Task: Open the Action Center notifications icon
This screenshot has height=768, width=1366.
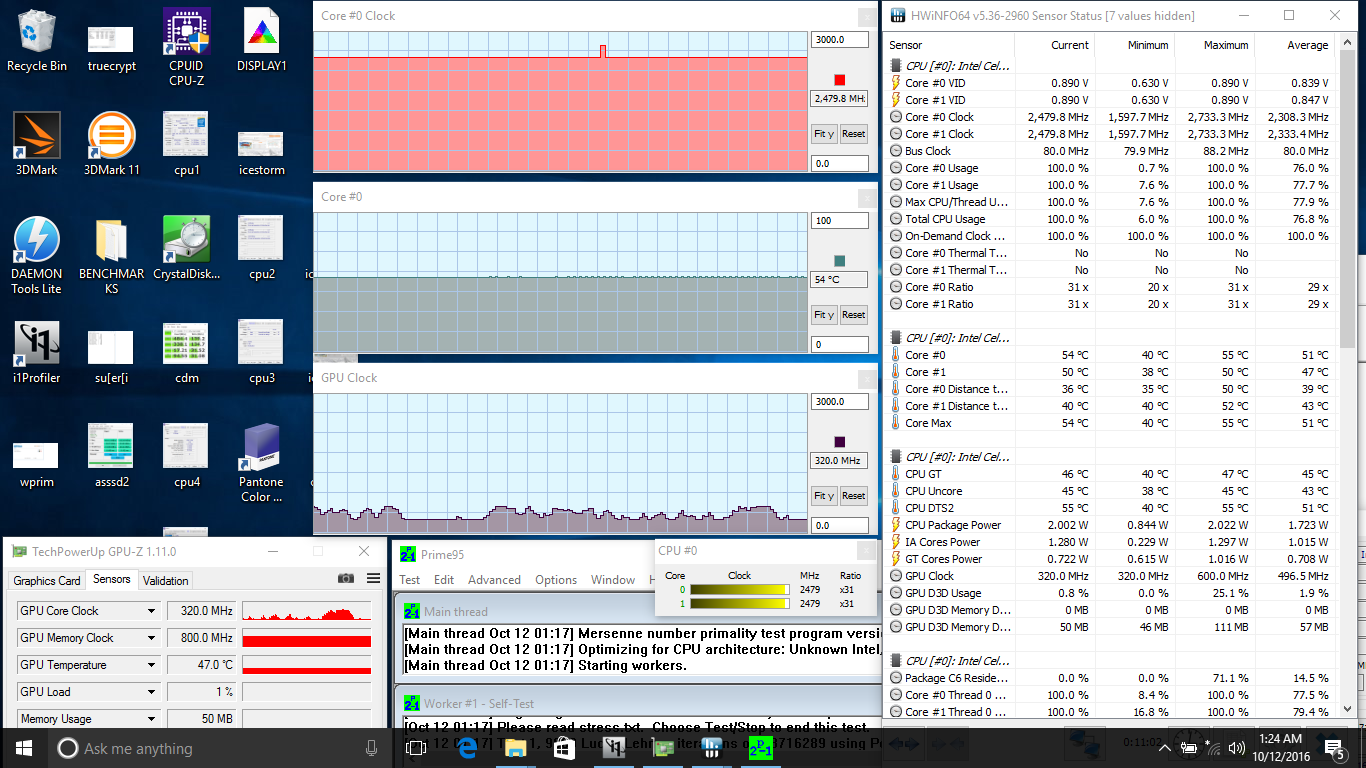Action: pos(1334,748)
